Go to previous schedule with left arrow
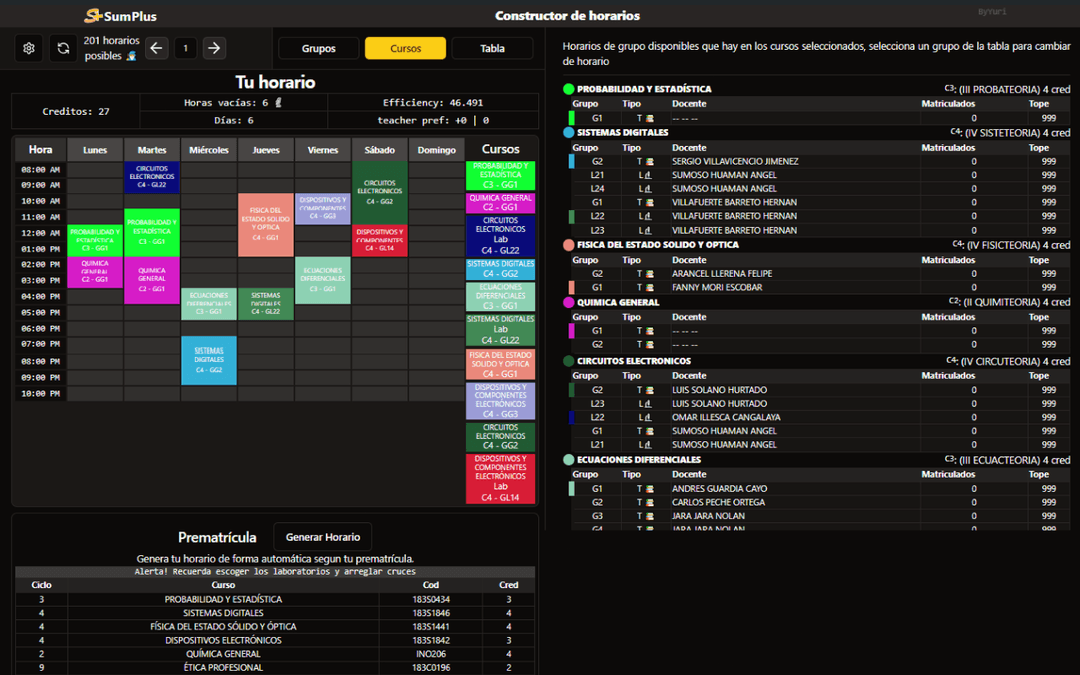The height and width of the screenshot is (675, 1080). click(157, 48)
